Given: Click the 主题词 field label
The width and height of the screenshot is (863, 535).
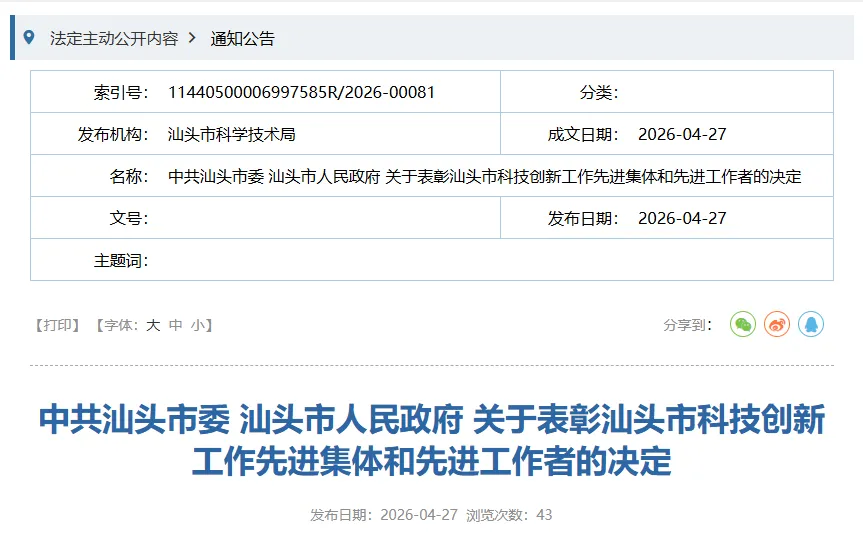Looking at the screenshot, I should coord(121,260).
